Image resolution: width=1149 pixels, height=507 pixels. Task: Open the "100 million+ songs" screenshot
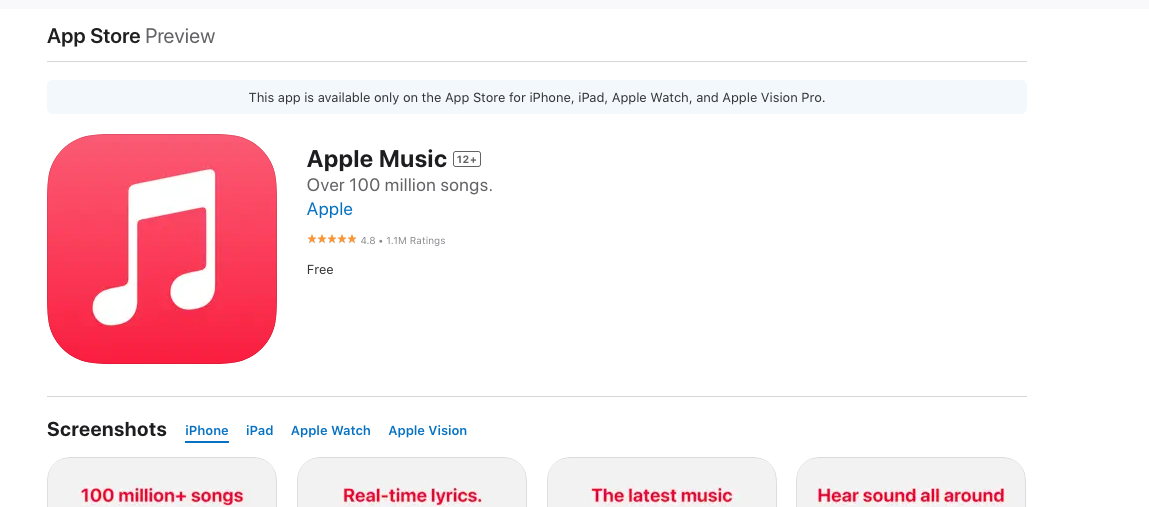coord(162,487)
